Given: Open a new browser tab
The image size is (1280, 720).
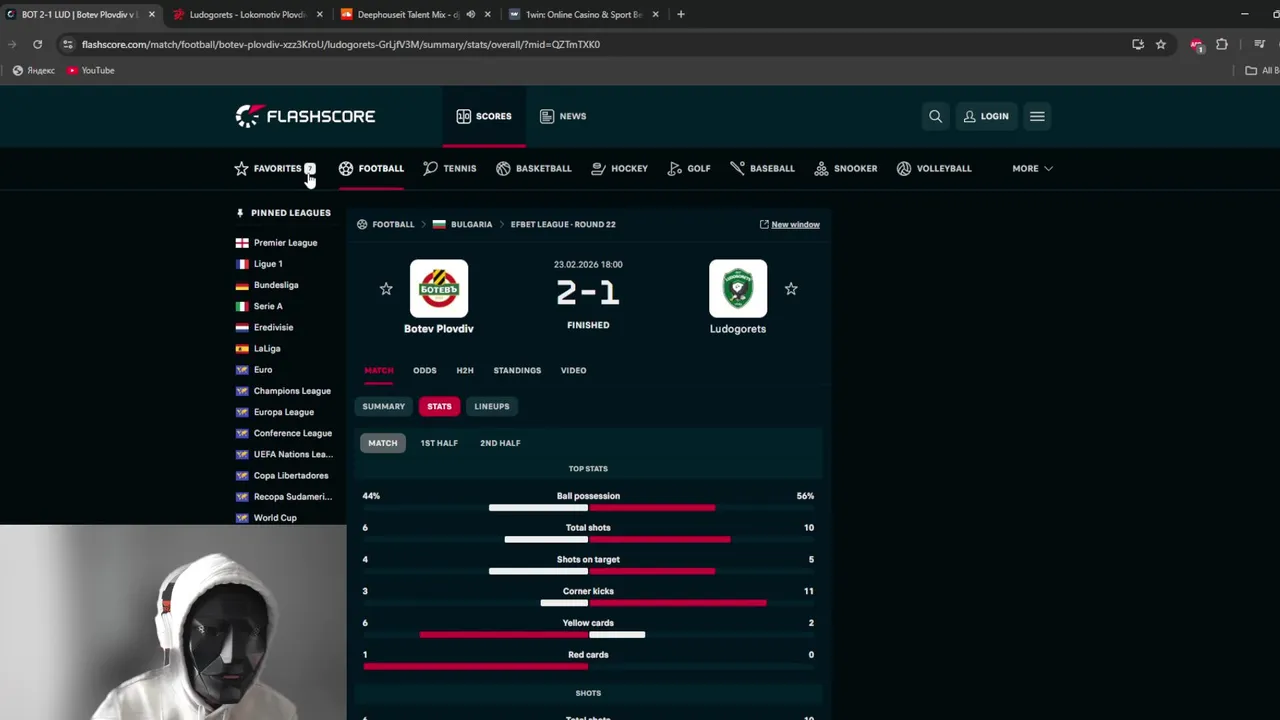Looking at the screenshot, I should [x=681, y=14].
